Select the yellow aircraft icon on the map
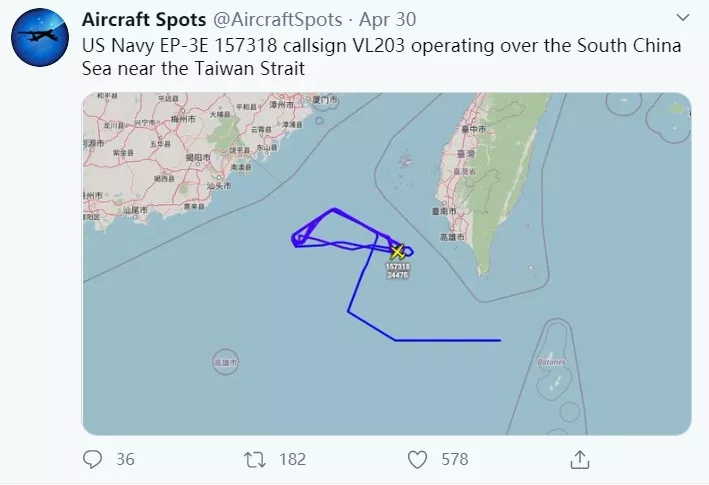The height and width of the screenshot is (485, 709). [x=398, y=251]
